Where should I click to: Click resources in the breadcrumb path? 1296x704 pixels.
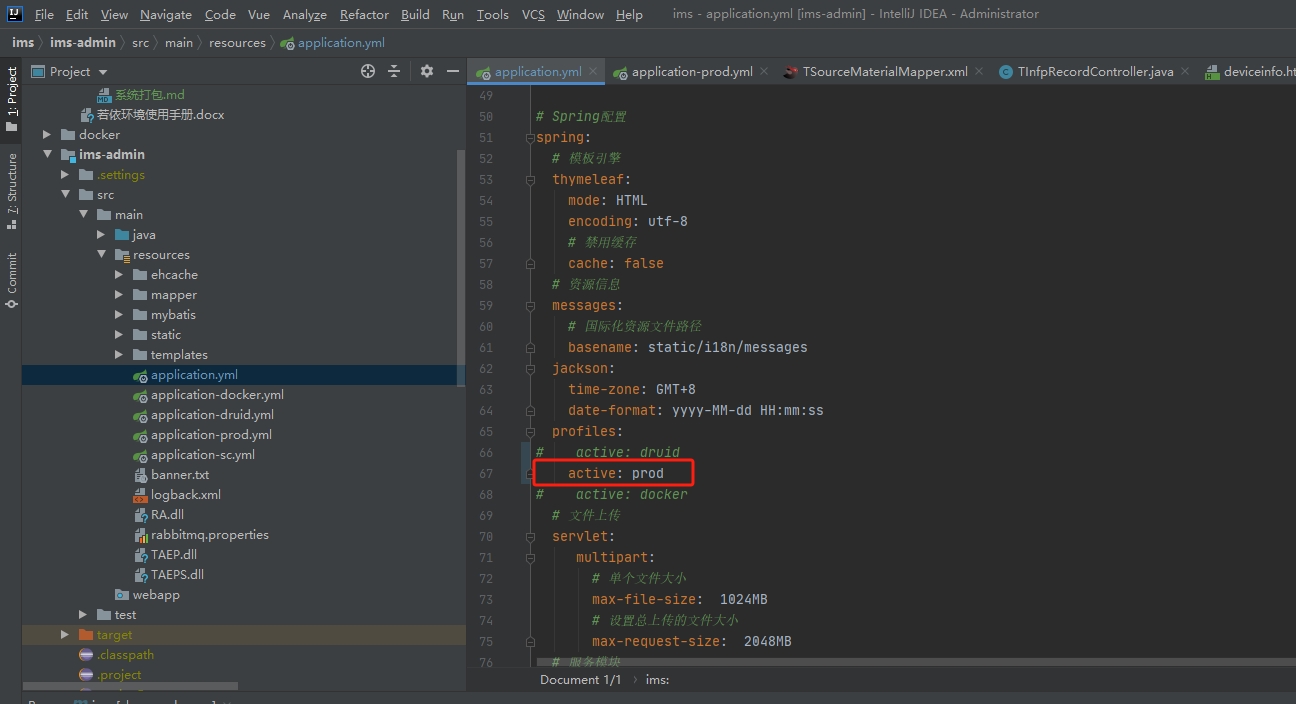click(x=238, y=43)
